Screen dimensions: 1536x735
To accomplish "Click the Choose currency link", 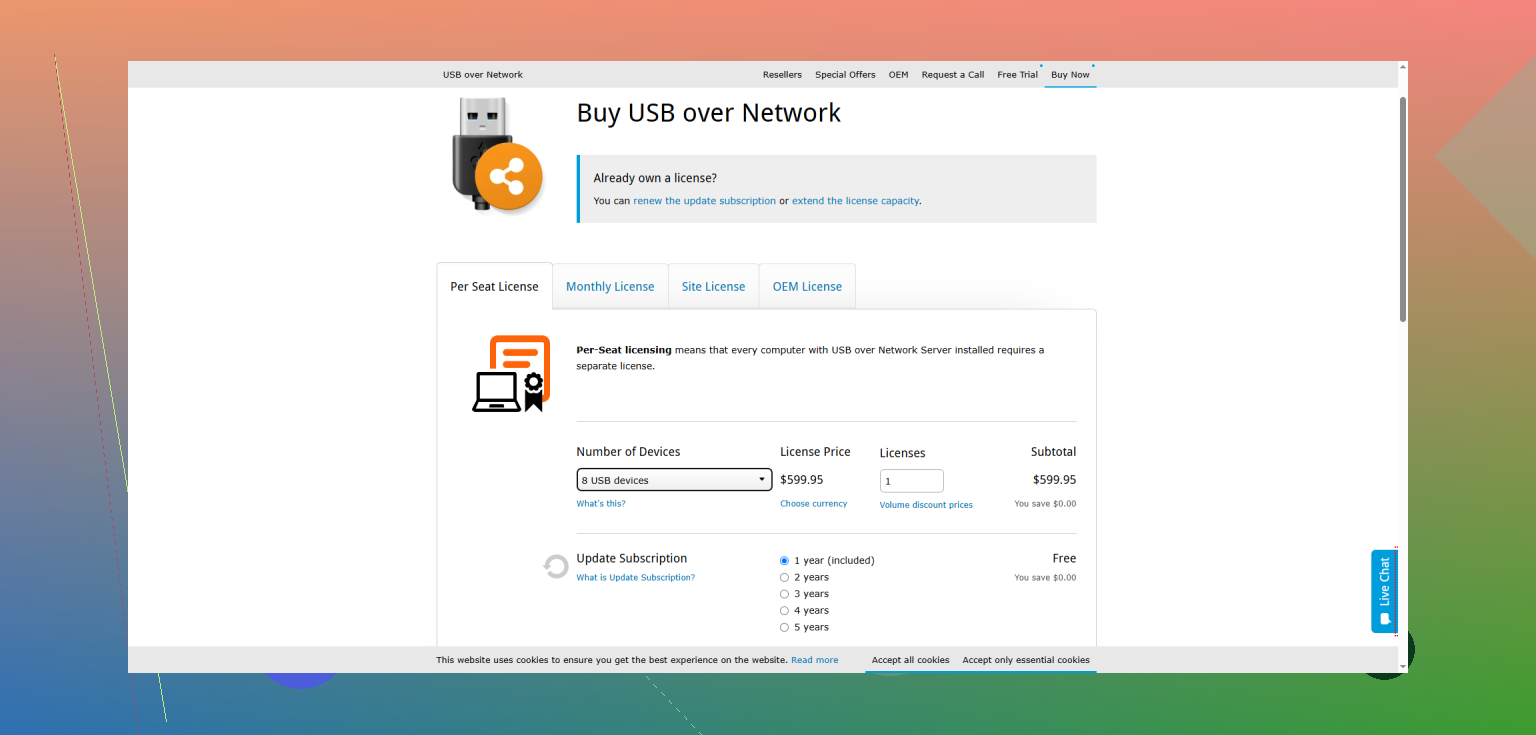I will [814, 504].
